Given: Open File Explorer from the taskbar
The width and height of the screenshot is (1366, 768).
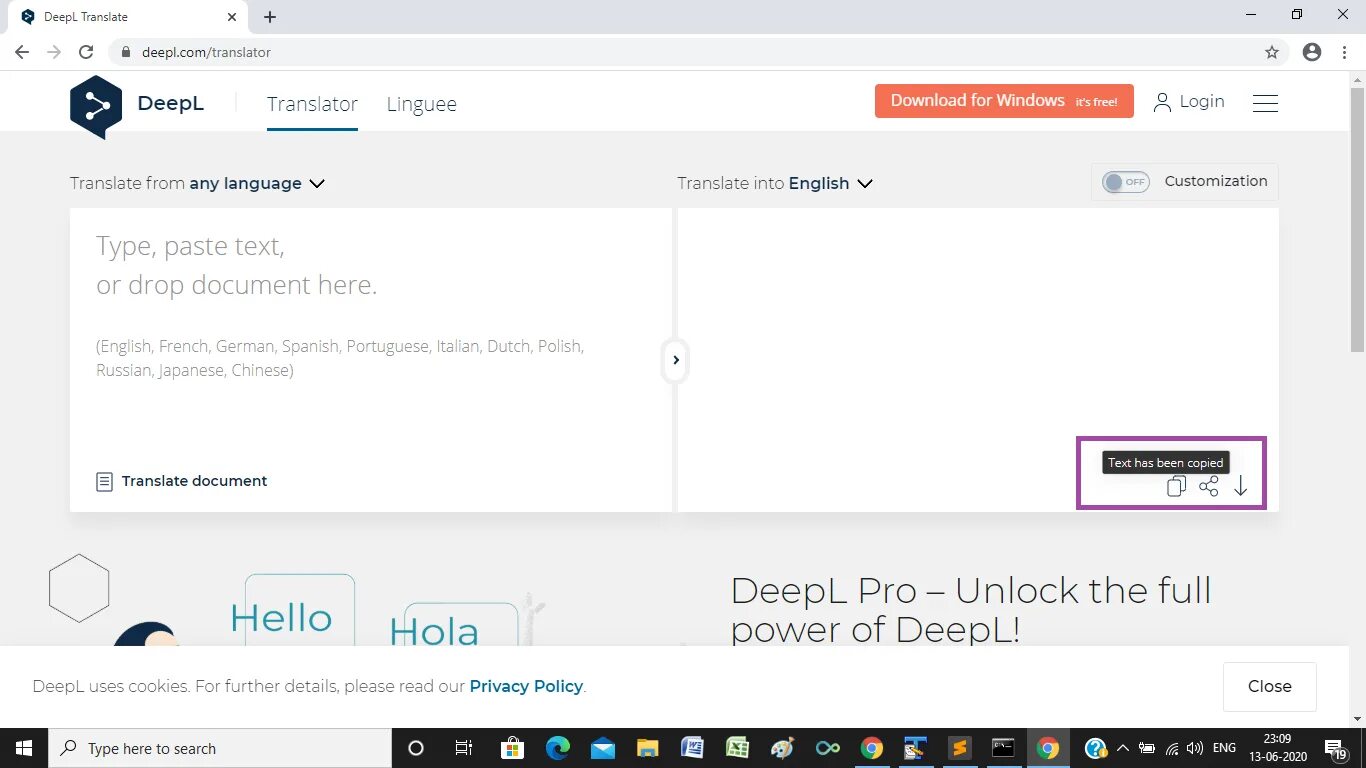Looking at the screenshot, I should pyautogui.click(x=648, y=748).
